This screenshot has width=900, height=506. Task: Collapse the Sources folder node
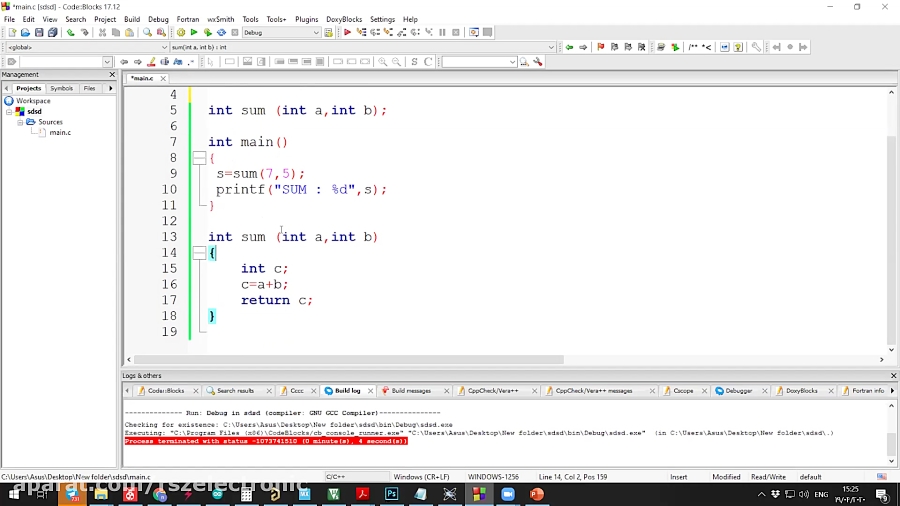click(x=20, y=122)
